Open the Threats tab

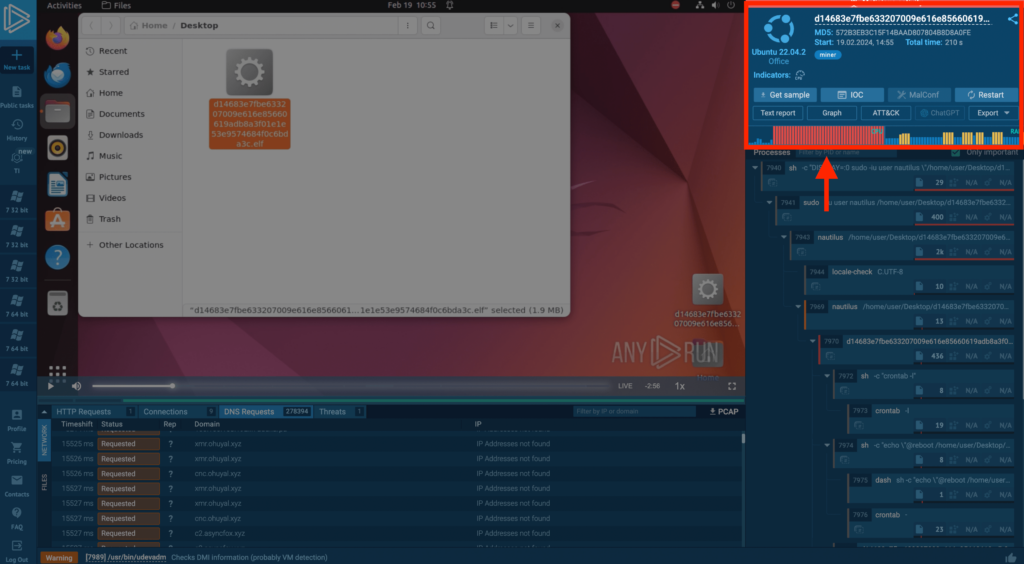(x=332, y=411)
